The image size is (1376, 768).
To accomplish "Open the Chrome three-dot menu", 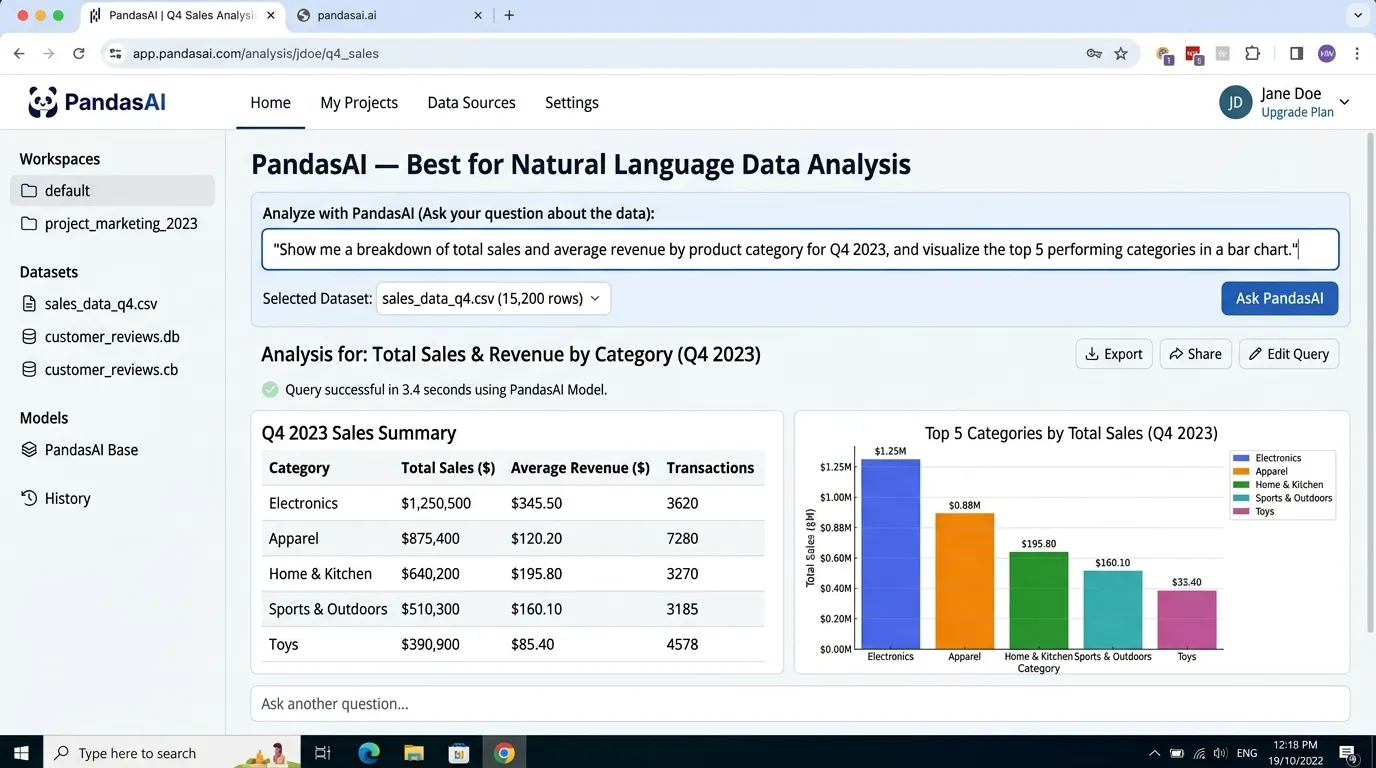I will pyautogui.click(x=1357, y=53).
